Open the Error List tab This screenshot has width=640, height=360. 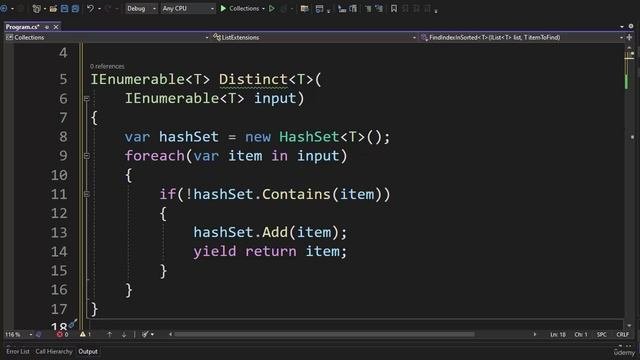[18, 351]
